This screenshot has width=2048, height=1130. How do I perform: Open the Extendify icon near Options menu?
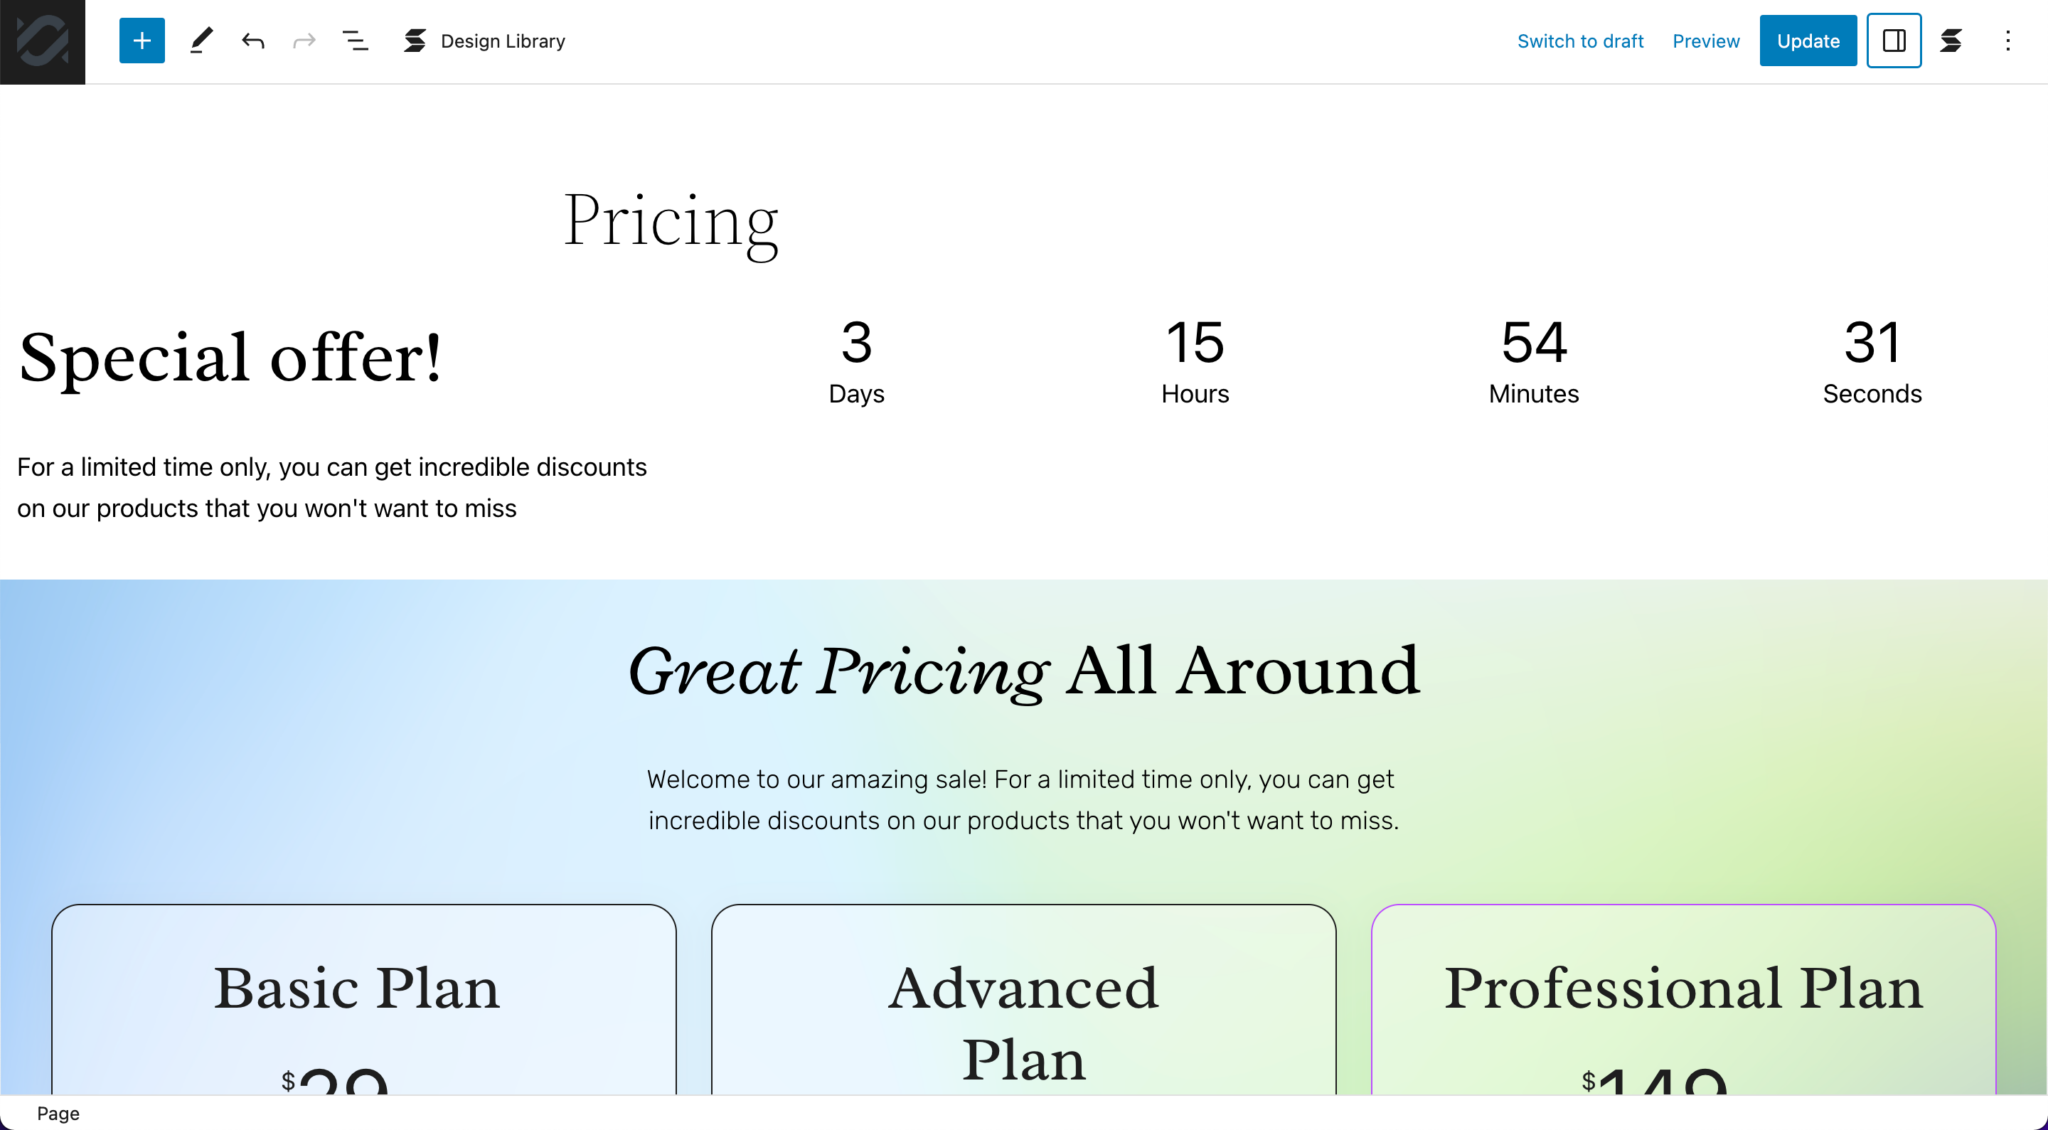point(1952,40)
